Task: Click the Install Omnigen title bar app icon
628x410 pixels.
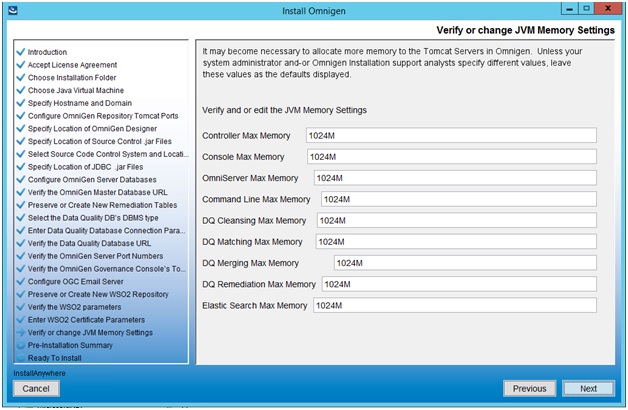Action: [13, 10]
